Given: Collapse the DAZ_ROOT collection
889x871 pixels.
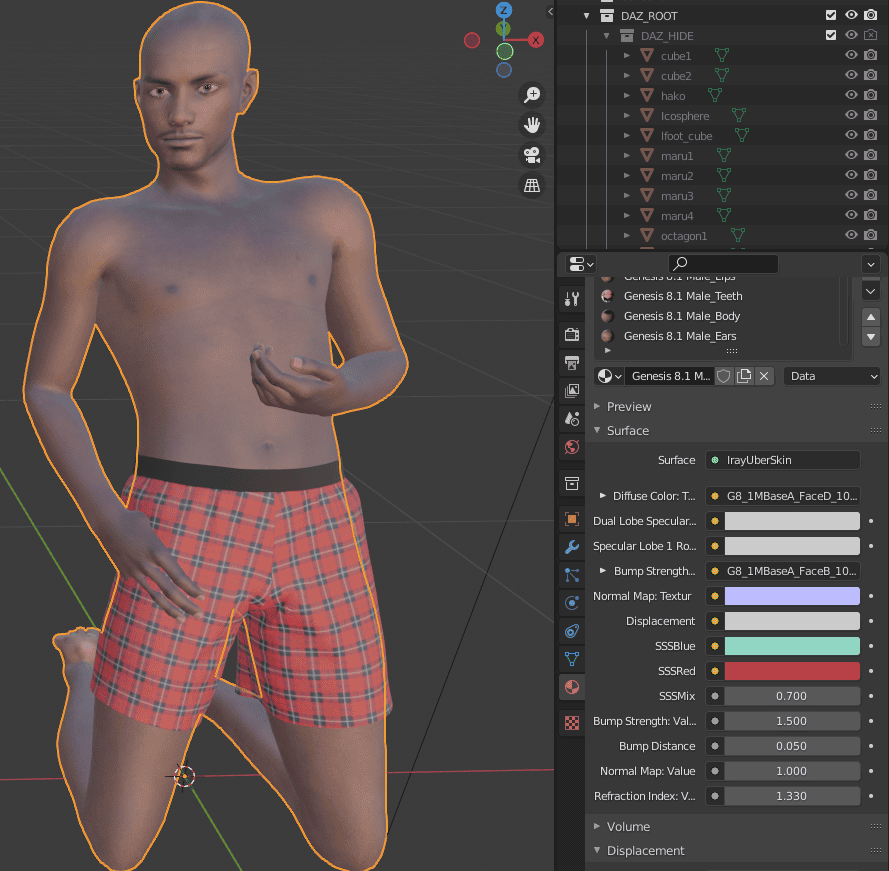Looking at the screenshot, I should pyautogui.click(x=586, y=15).
